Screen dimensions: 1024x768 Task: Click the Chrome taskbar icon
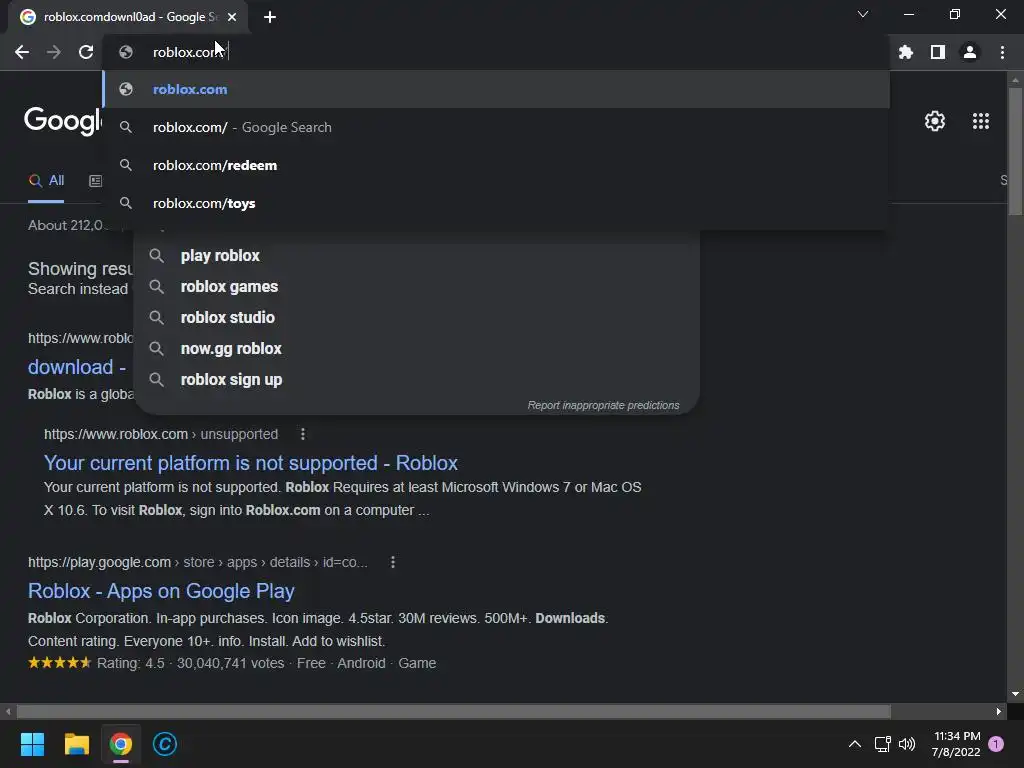[x=121, y=744]
